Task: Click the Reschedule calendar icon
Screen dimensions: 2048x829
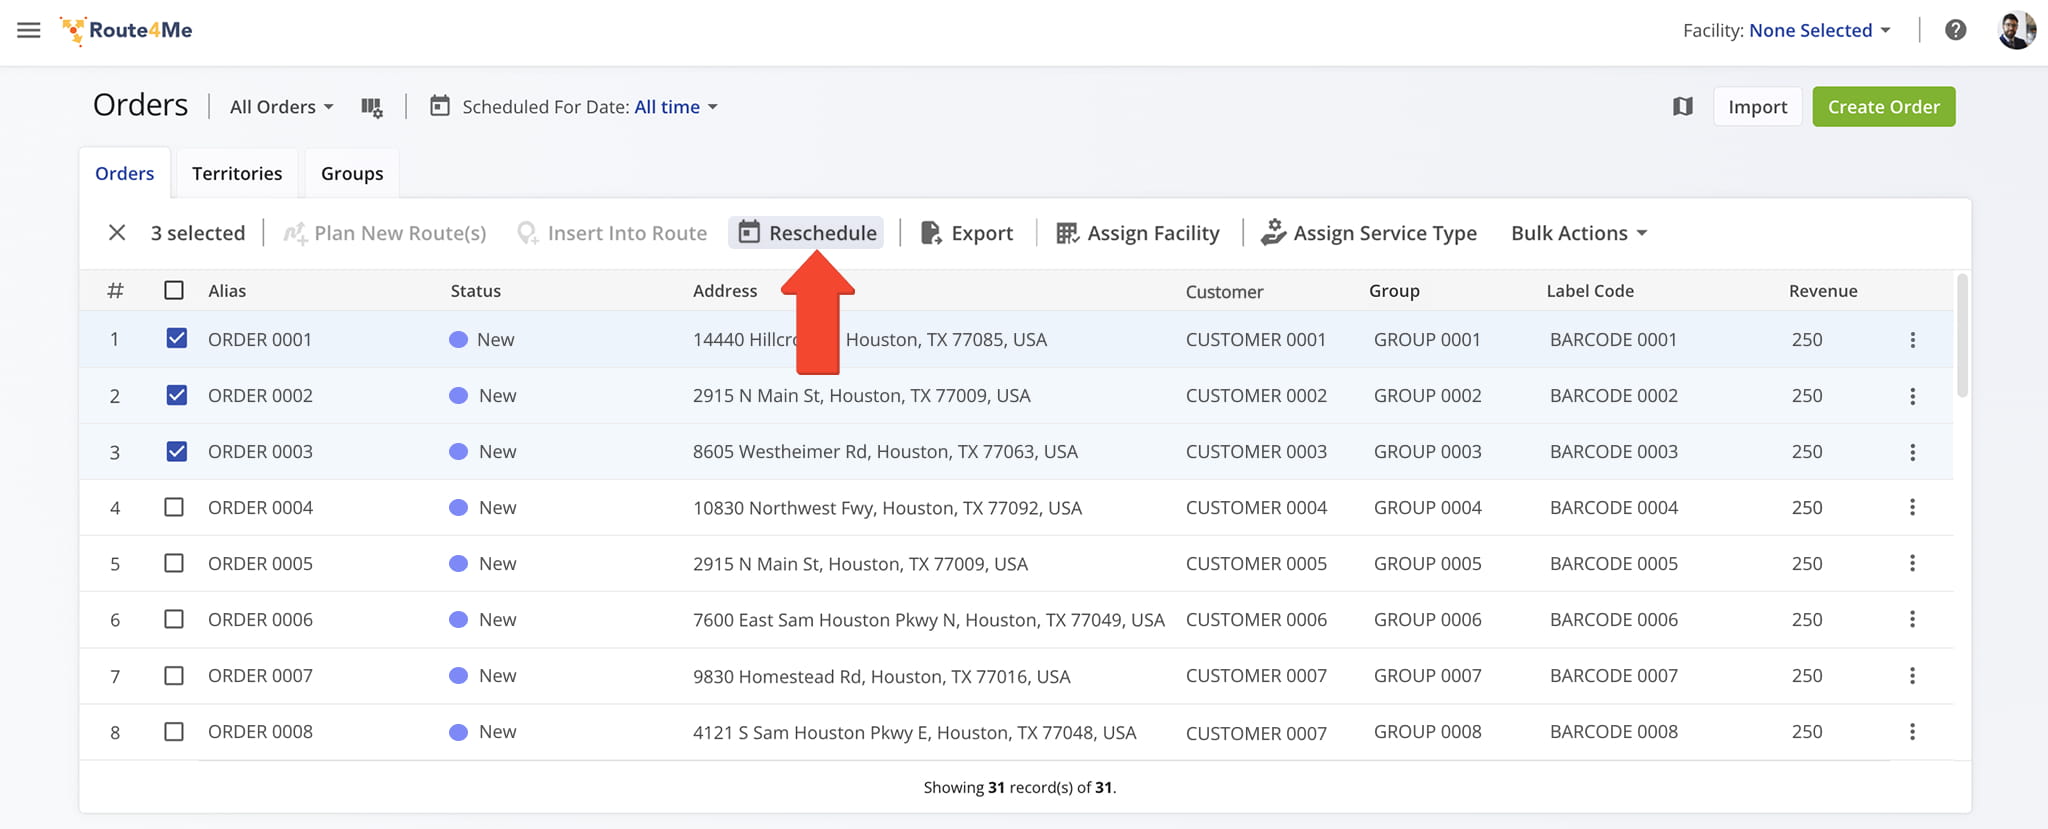Action: coord(749,232)
